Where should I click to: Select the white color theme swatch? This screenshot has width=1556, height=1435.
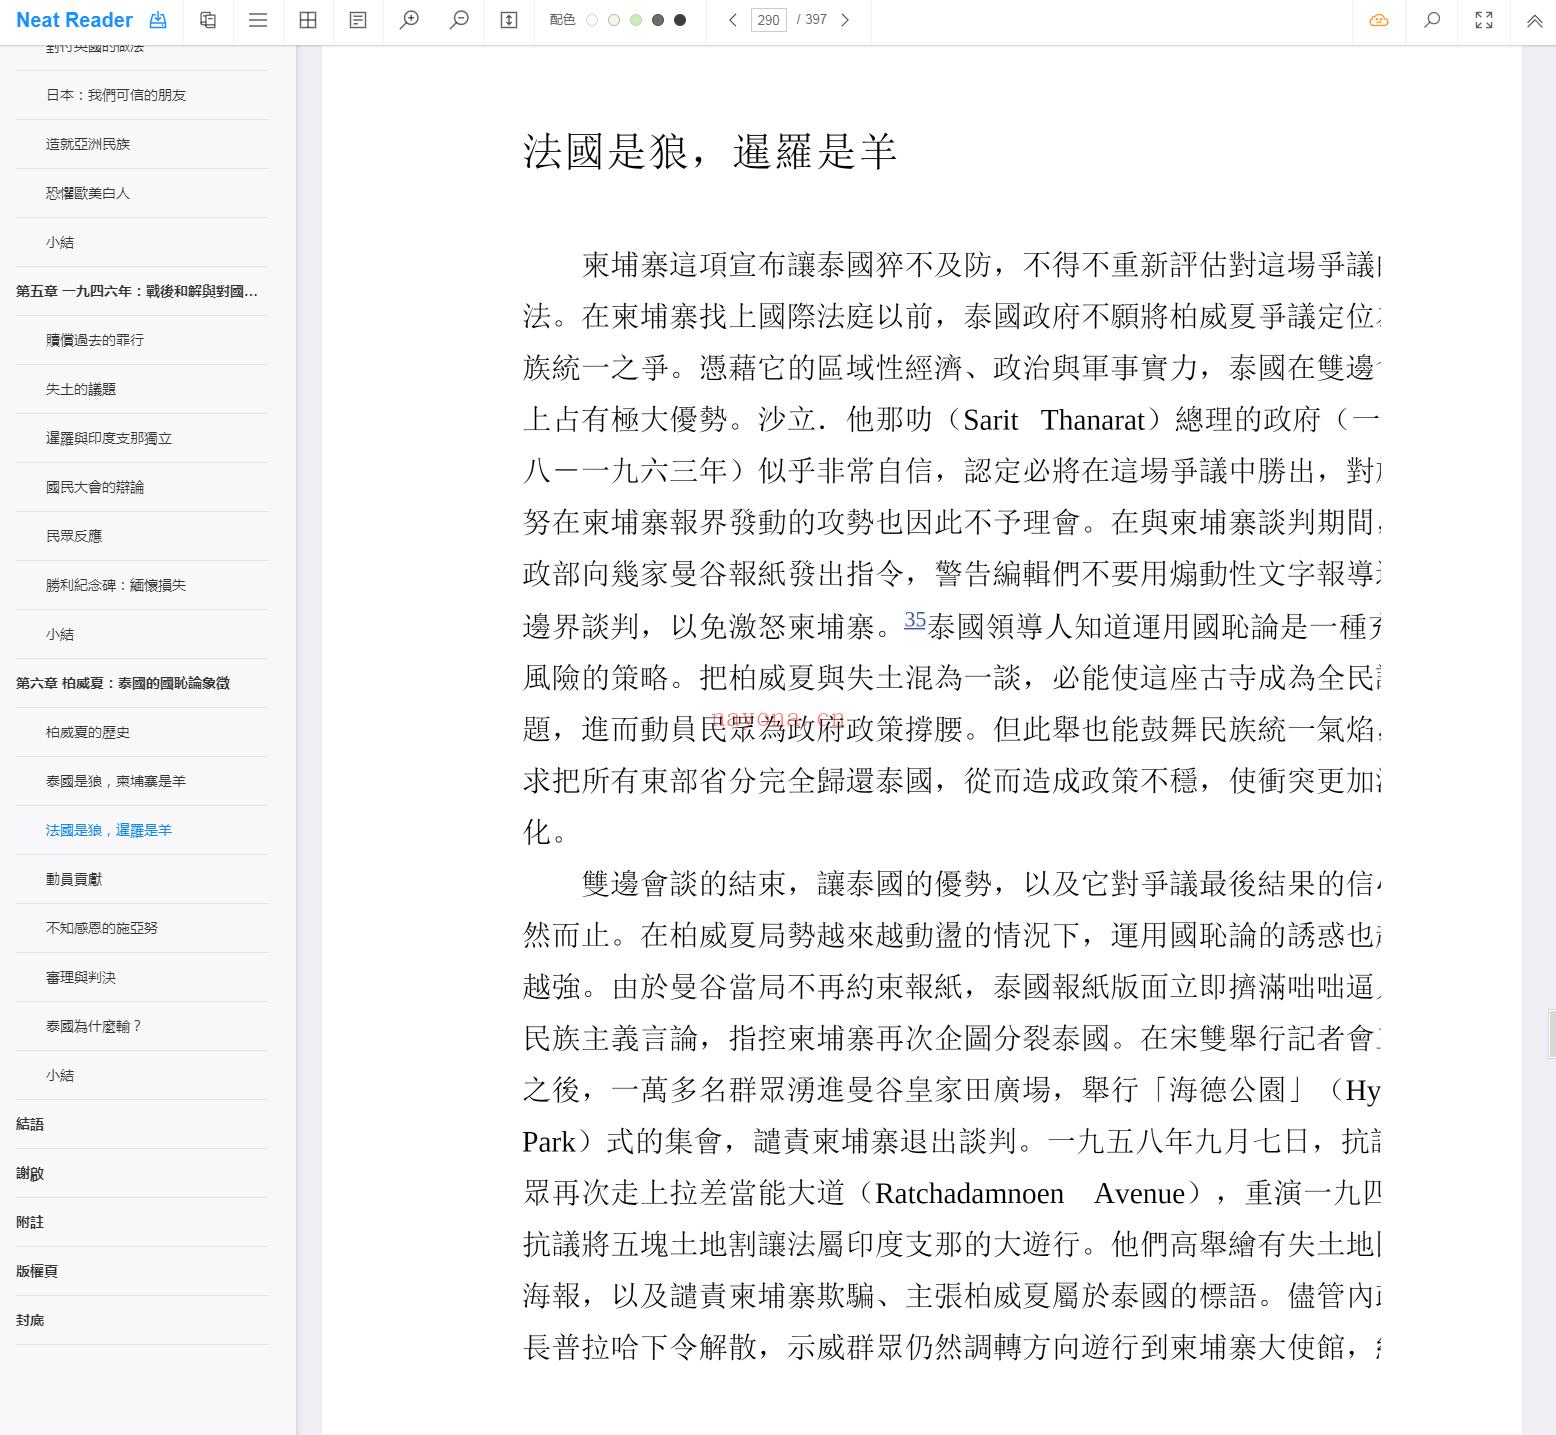(x=592, y=20)
